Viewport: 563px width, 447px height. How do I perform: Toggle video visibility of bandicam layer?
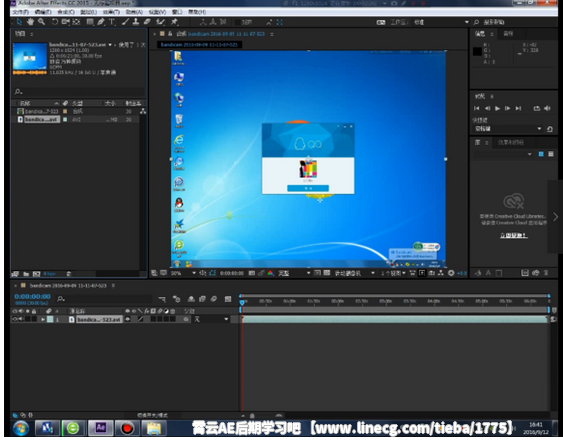(x=15, y=319)
